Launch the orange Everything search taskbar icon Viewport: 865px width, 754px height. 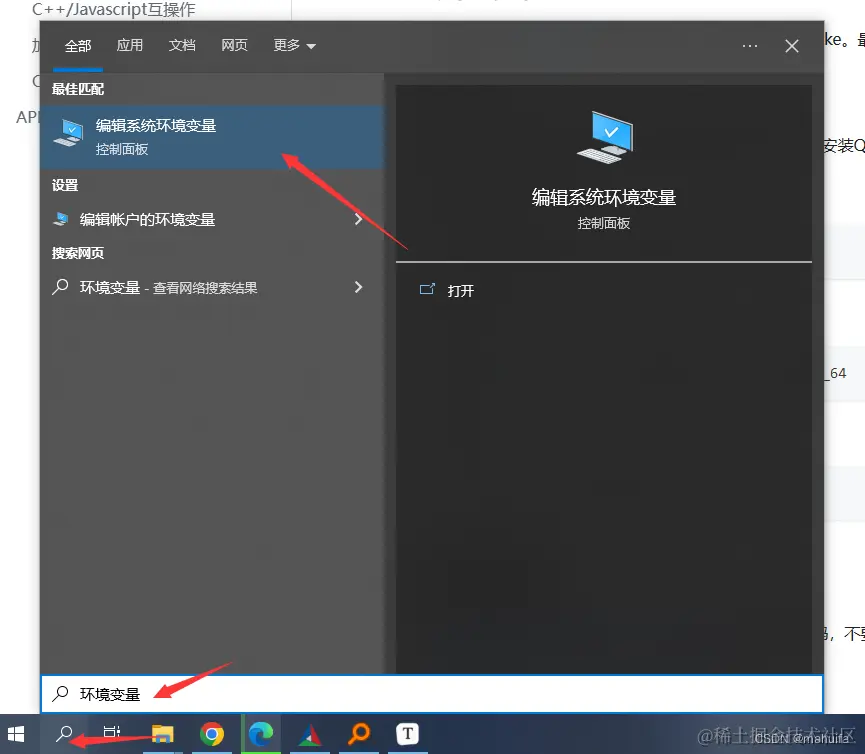pos(358,733)
